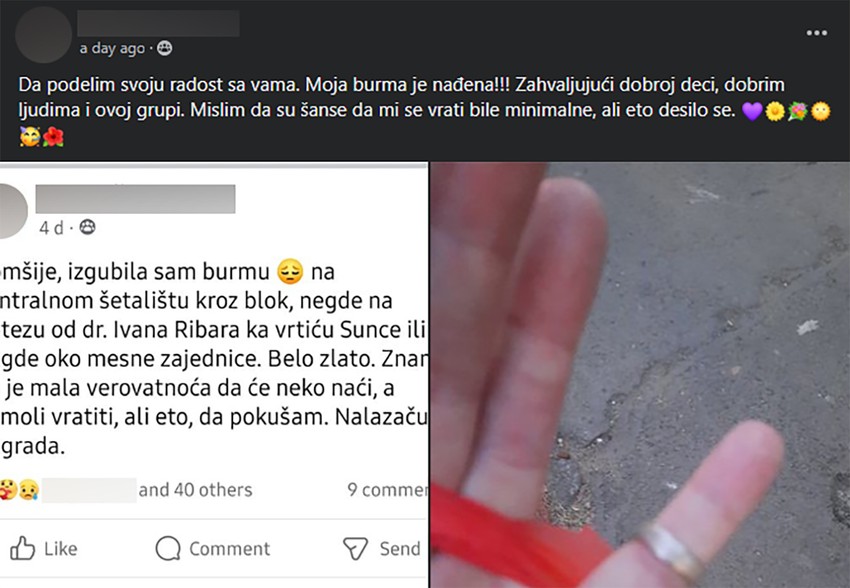This screenshot has width=850, height=588.
Task: Click the reaction emojis beside '40 others'
Action: tap(18, 490)
